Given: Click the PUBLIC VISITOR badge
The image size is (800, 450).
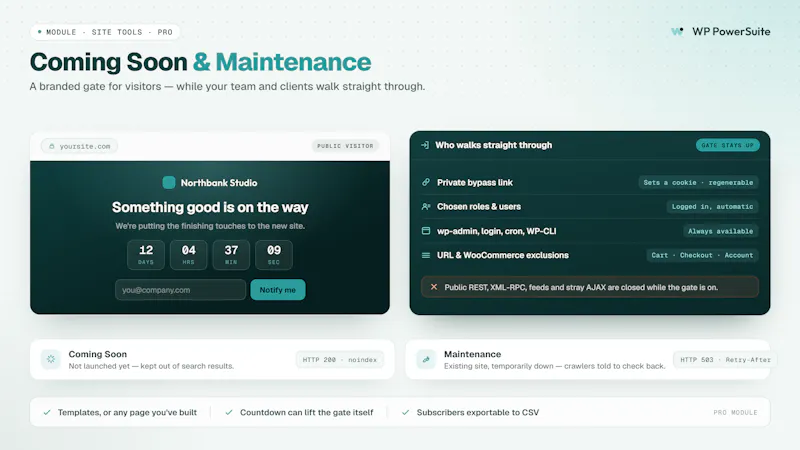Looking at the screenshot, I should (x=345, y=146).
